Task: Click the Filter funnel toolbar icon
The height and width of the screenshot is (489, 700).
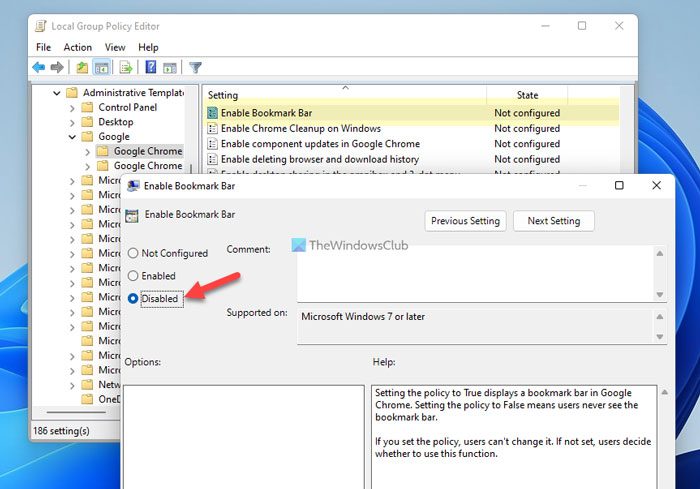Action: [196, 68]
